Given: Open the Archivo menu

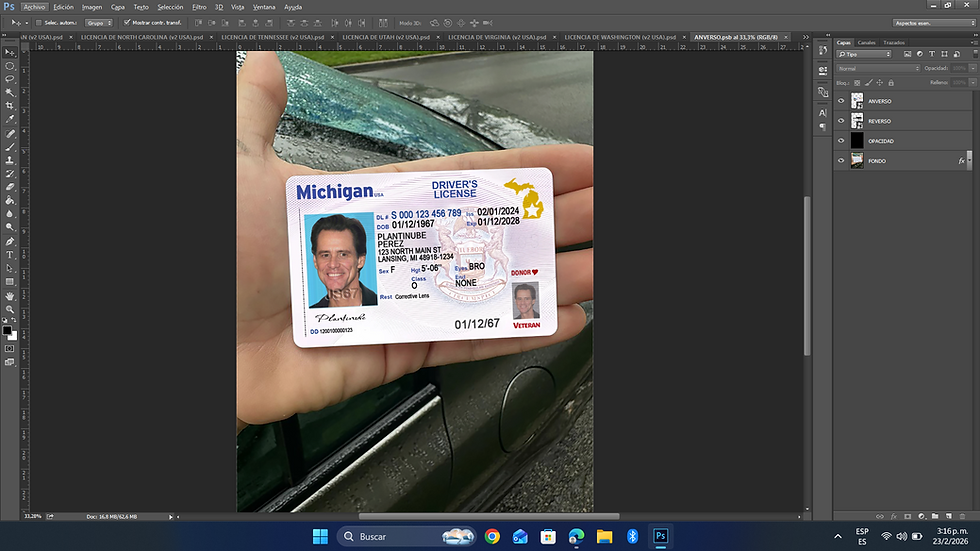Looking at the screenshot, I should click(x=34, y=7).
